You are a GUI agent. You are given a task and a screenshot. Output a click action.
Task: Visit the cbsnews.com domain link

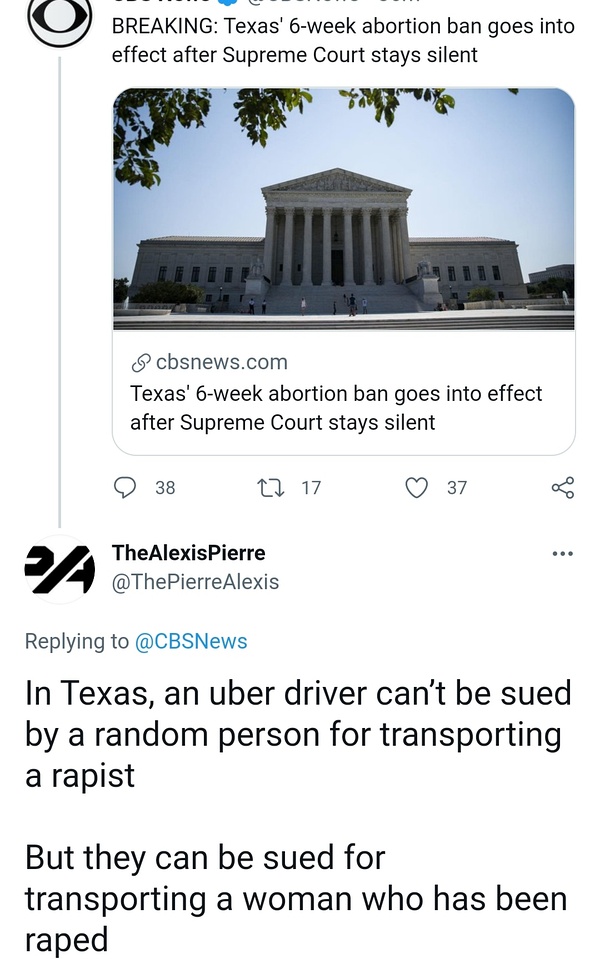pos(221,362)
